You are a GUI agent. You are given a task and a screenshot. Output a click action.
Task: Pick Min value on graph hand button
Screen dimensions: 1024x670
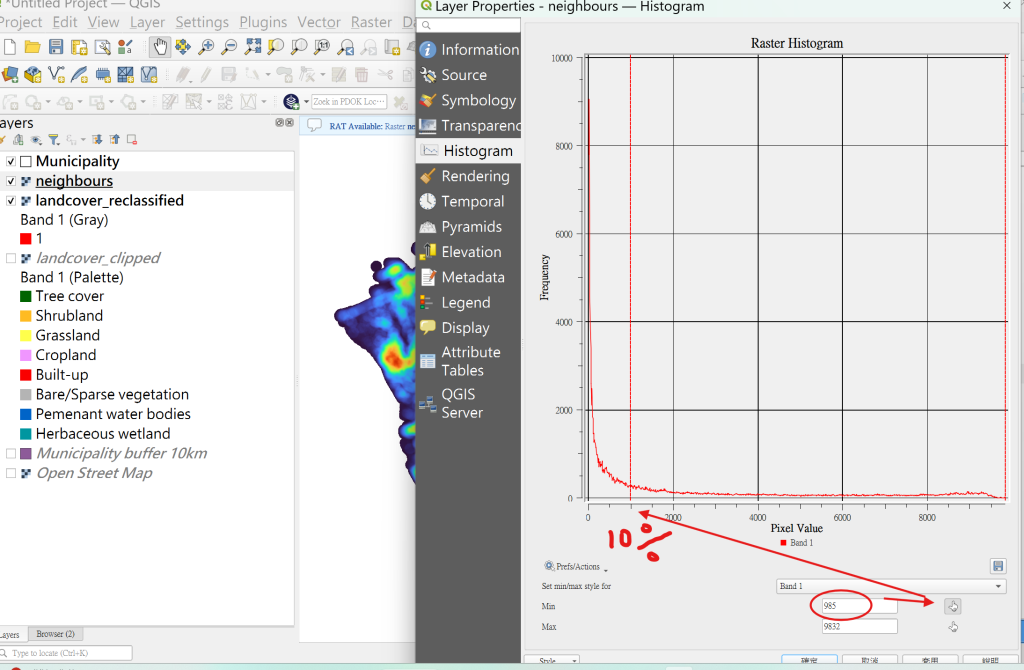pos(953,607)
